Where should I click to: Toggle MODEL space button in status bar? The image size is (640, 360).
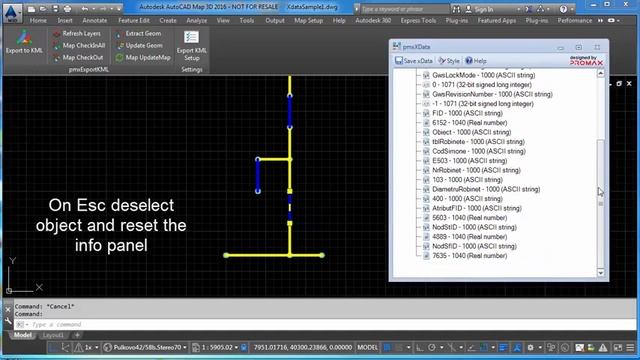[x=367, y=347]
